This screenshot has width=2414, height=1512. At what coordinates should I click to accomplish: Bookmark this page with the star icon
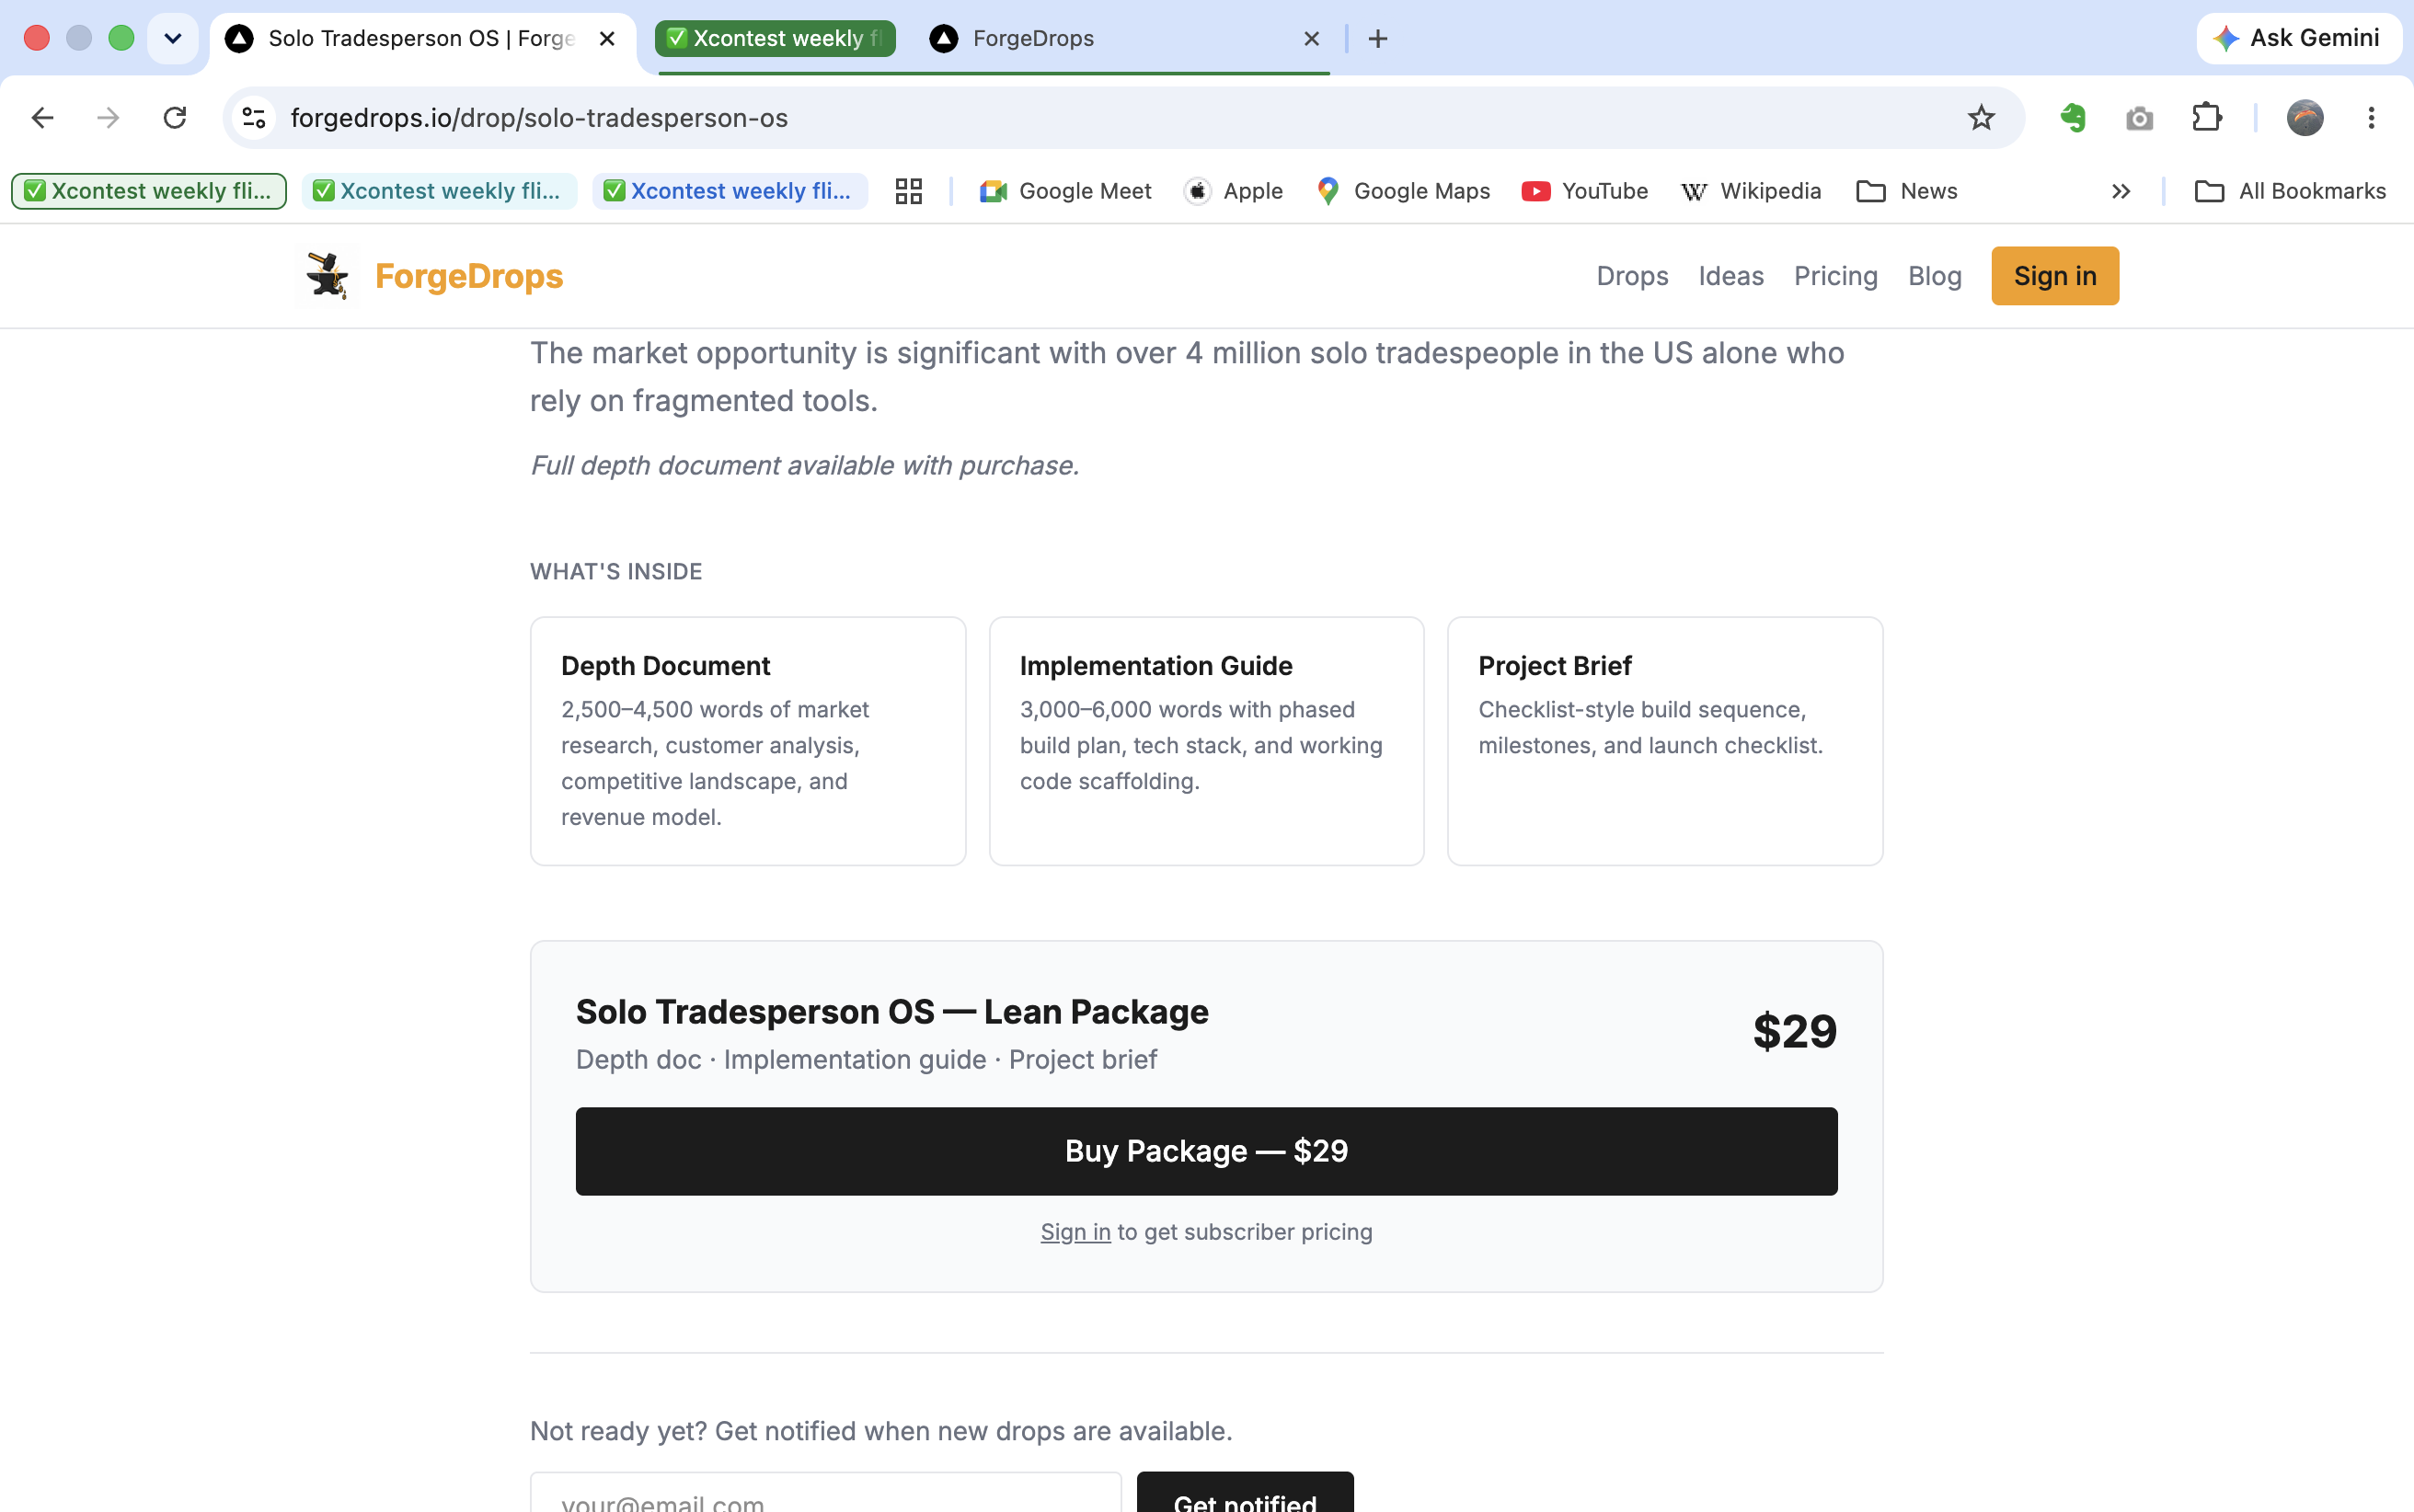(x=1981, y=118)
